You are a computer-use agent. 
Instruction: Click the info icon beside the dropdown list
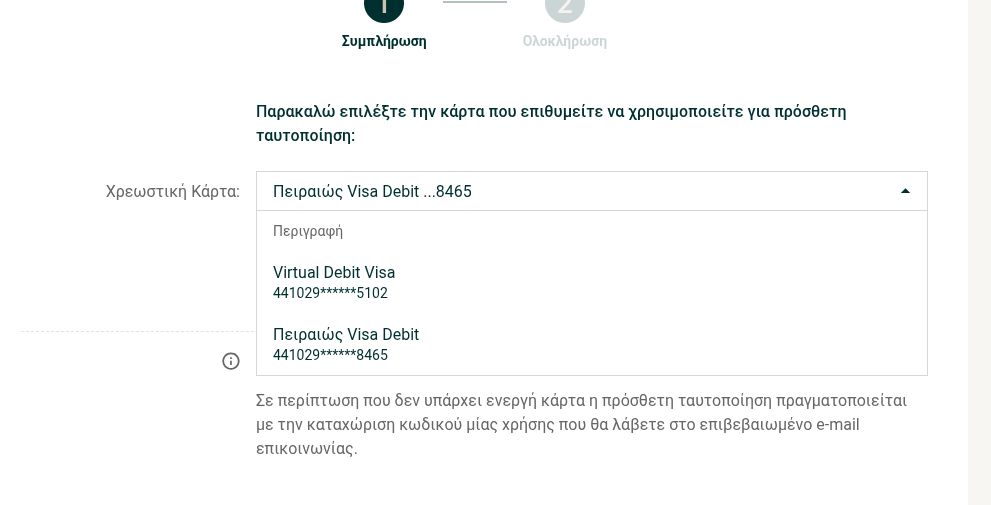231,361
